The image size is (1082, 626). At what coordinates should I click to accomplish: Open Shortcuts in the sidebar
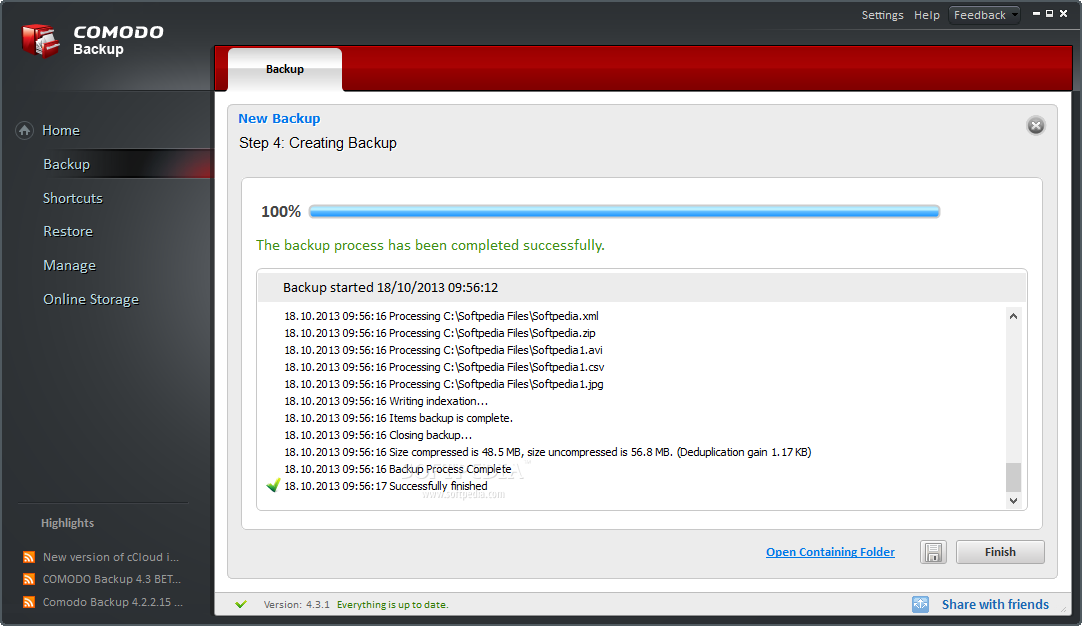click(x=72, y=198)
